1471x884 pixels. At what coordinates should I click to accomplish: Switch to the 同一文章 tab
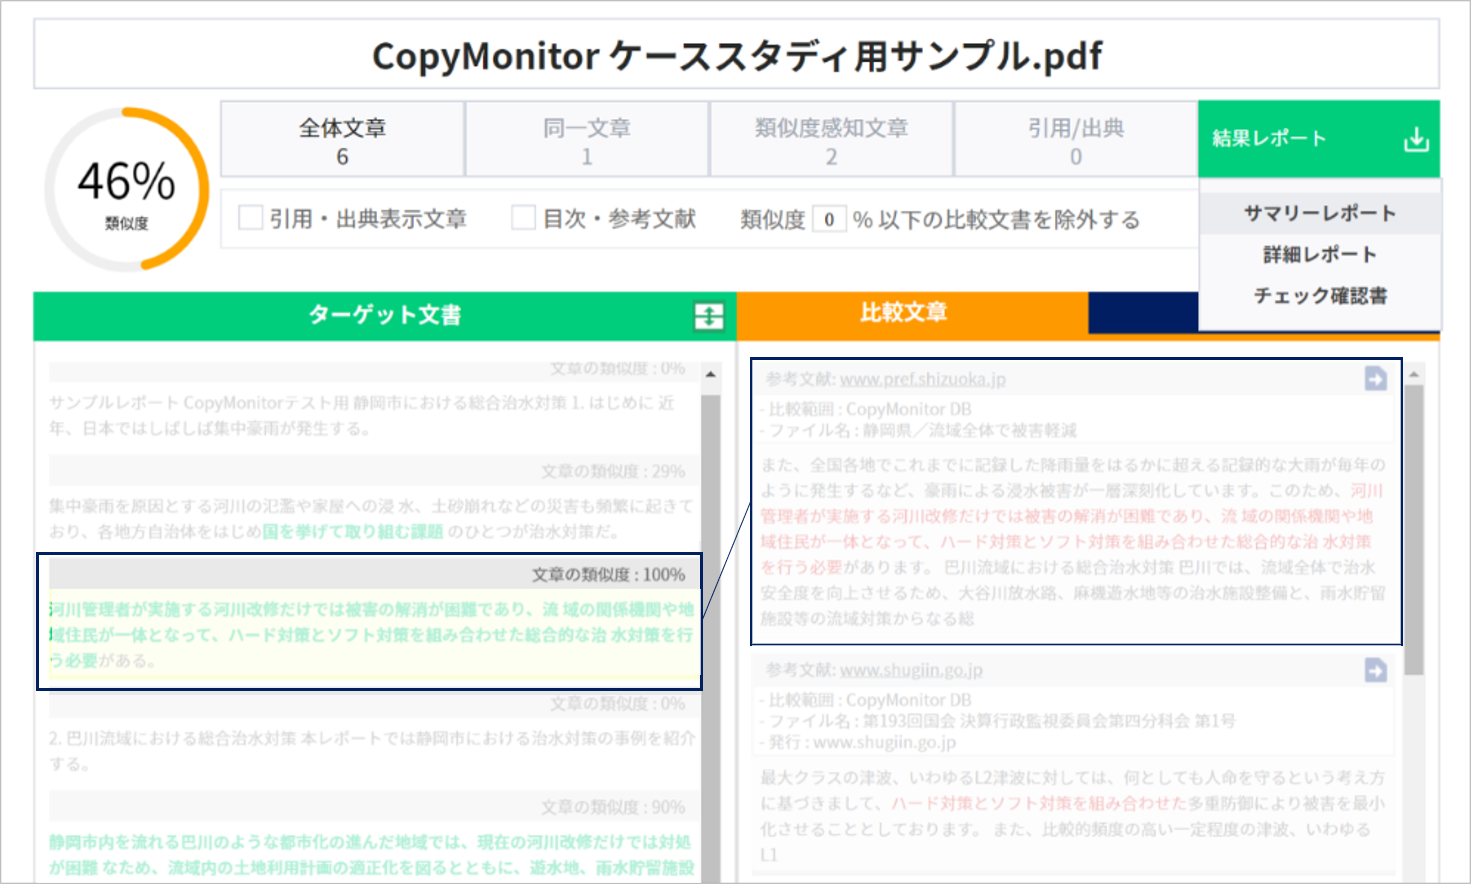587,140
